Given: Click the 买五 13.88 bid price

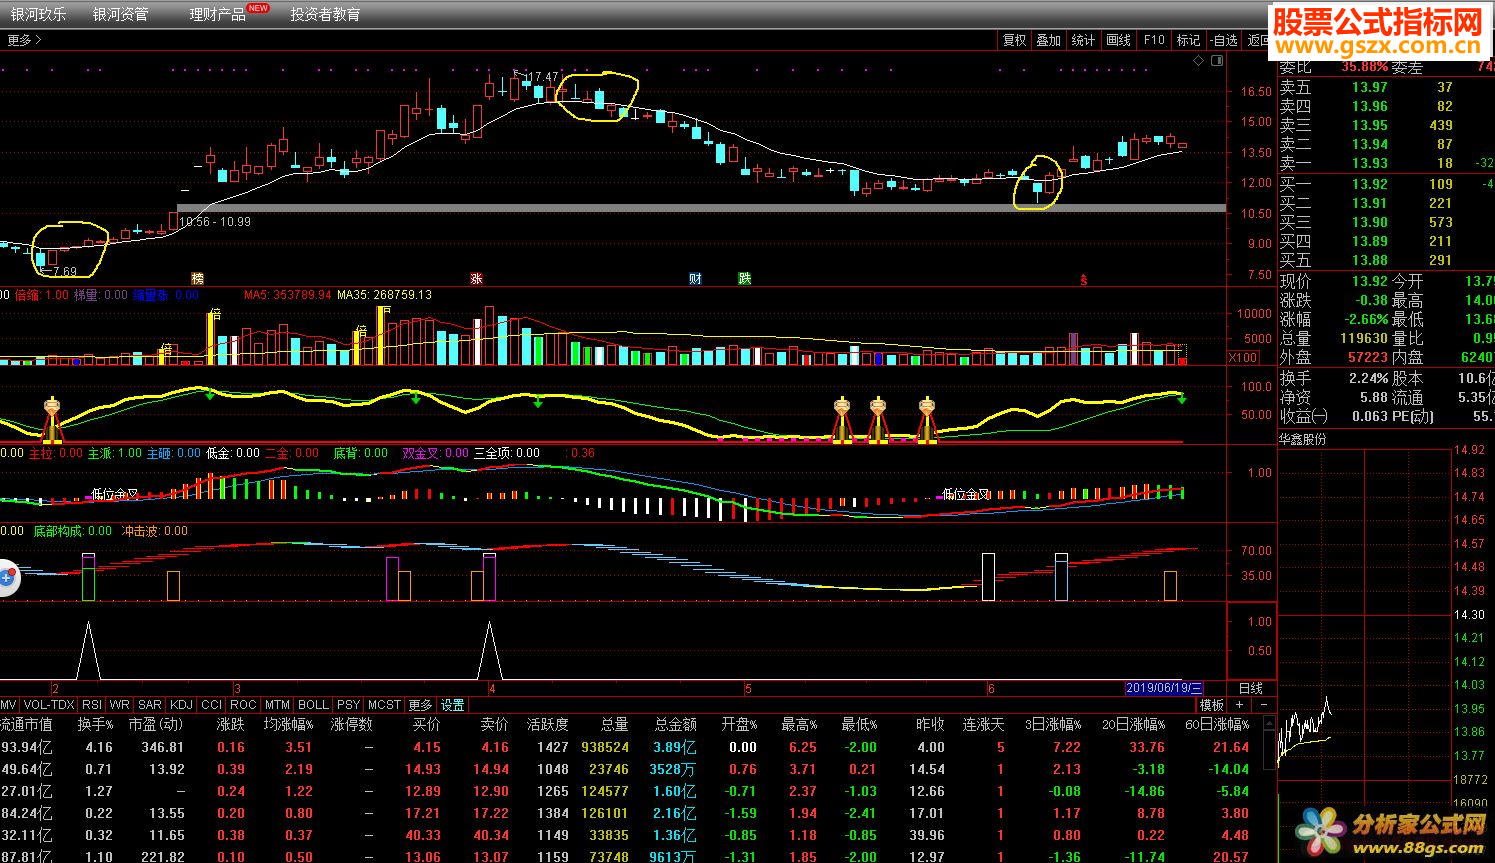Looking at the screenshot, I should (x=1370, y=260).
